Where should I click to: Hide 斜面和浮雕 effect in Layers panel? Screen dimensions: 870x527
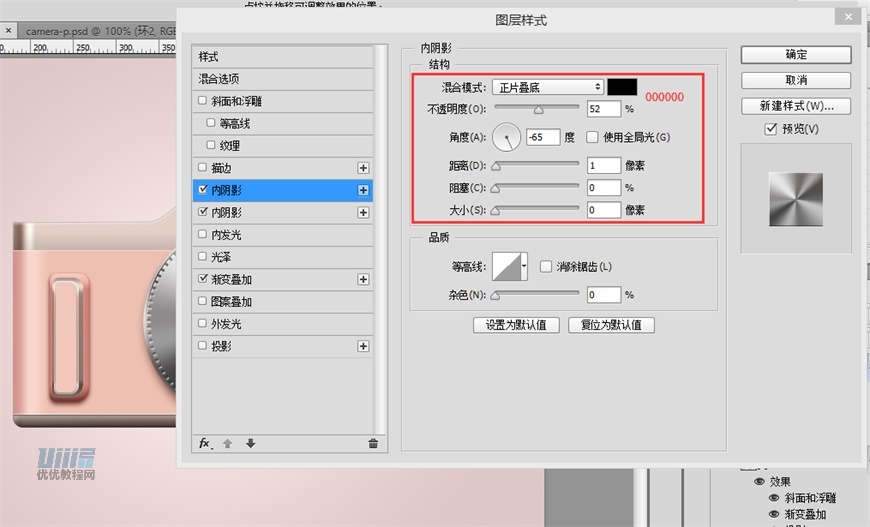tap(774, 498)
